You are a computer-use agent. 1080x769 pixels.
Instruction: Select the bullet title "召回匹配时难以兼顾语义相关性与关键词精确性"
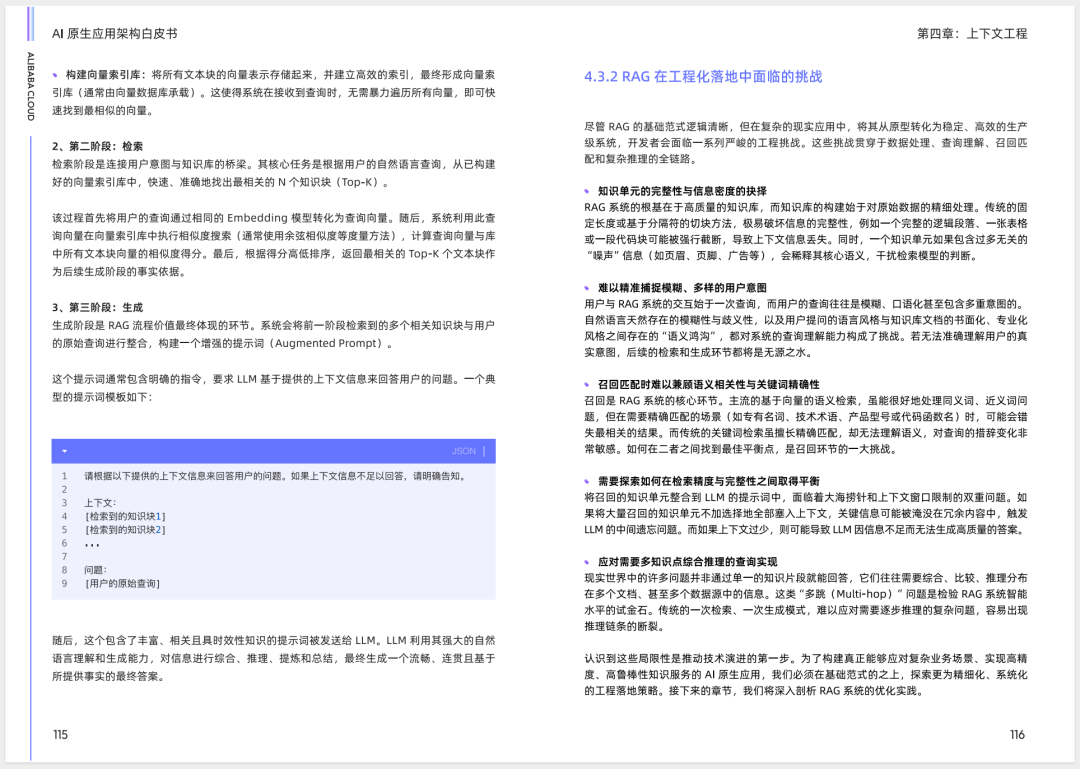(709, 384)
